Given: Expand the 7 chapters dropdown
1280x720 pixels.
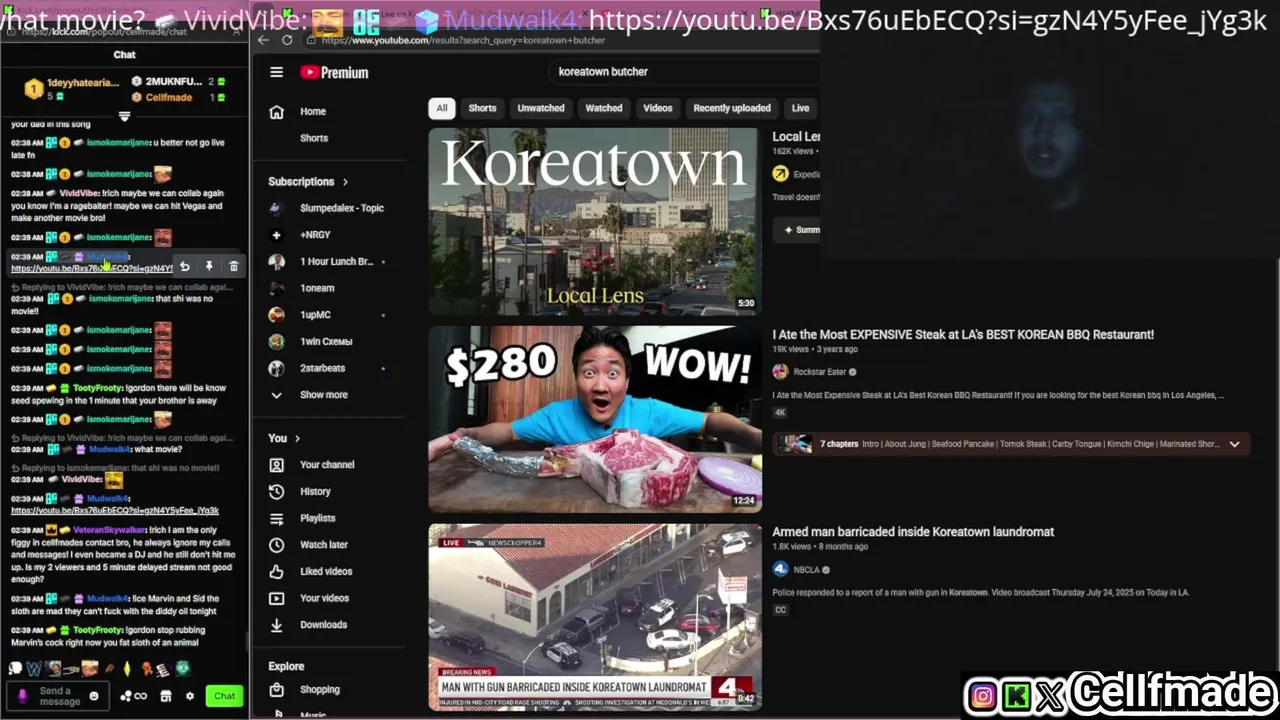Looking at the screenshot, I should pyautogui.click(x=1234, y=444).
